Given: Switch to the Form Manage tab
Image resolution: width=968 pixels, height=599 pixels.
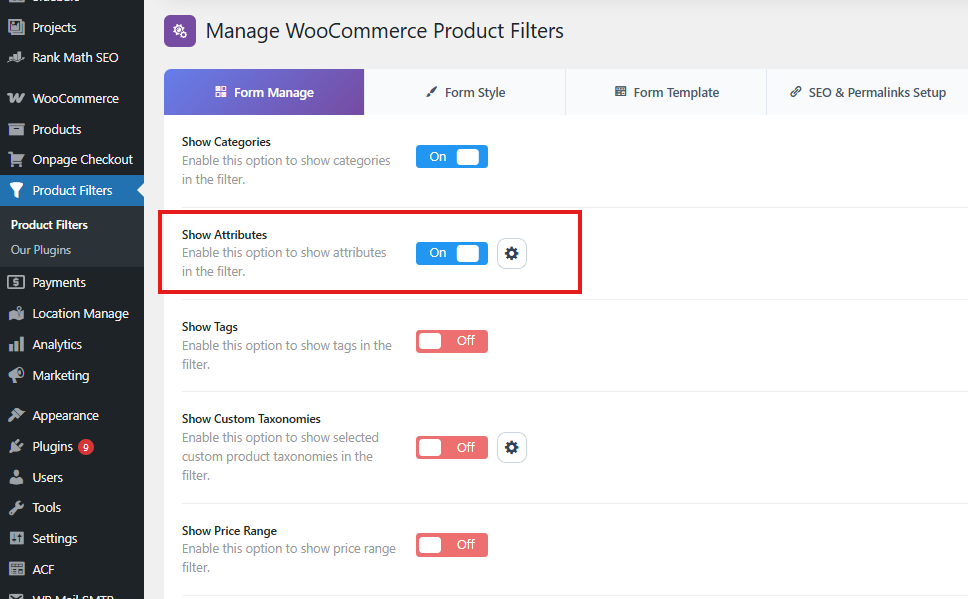Looking at the screenshot, I should coord(264,92).
